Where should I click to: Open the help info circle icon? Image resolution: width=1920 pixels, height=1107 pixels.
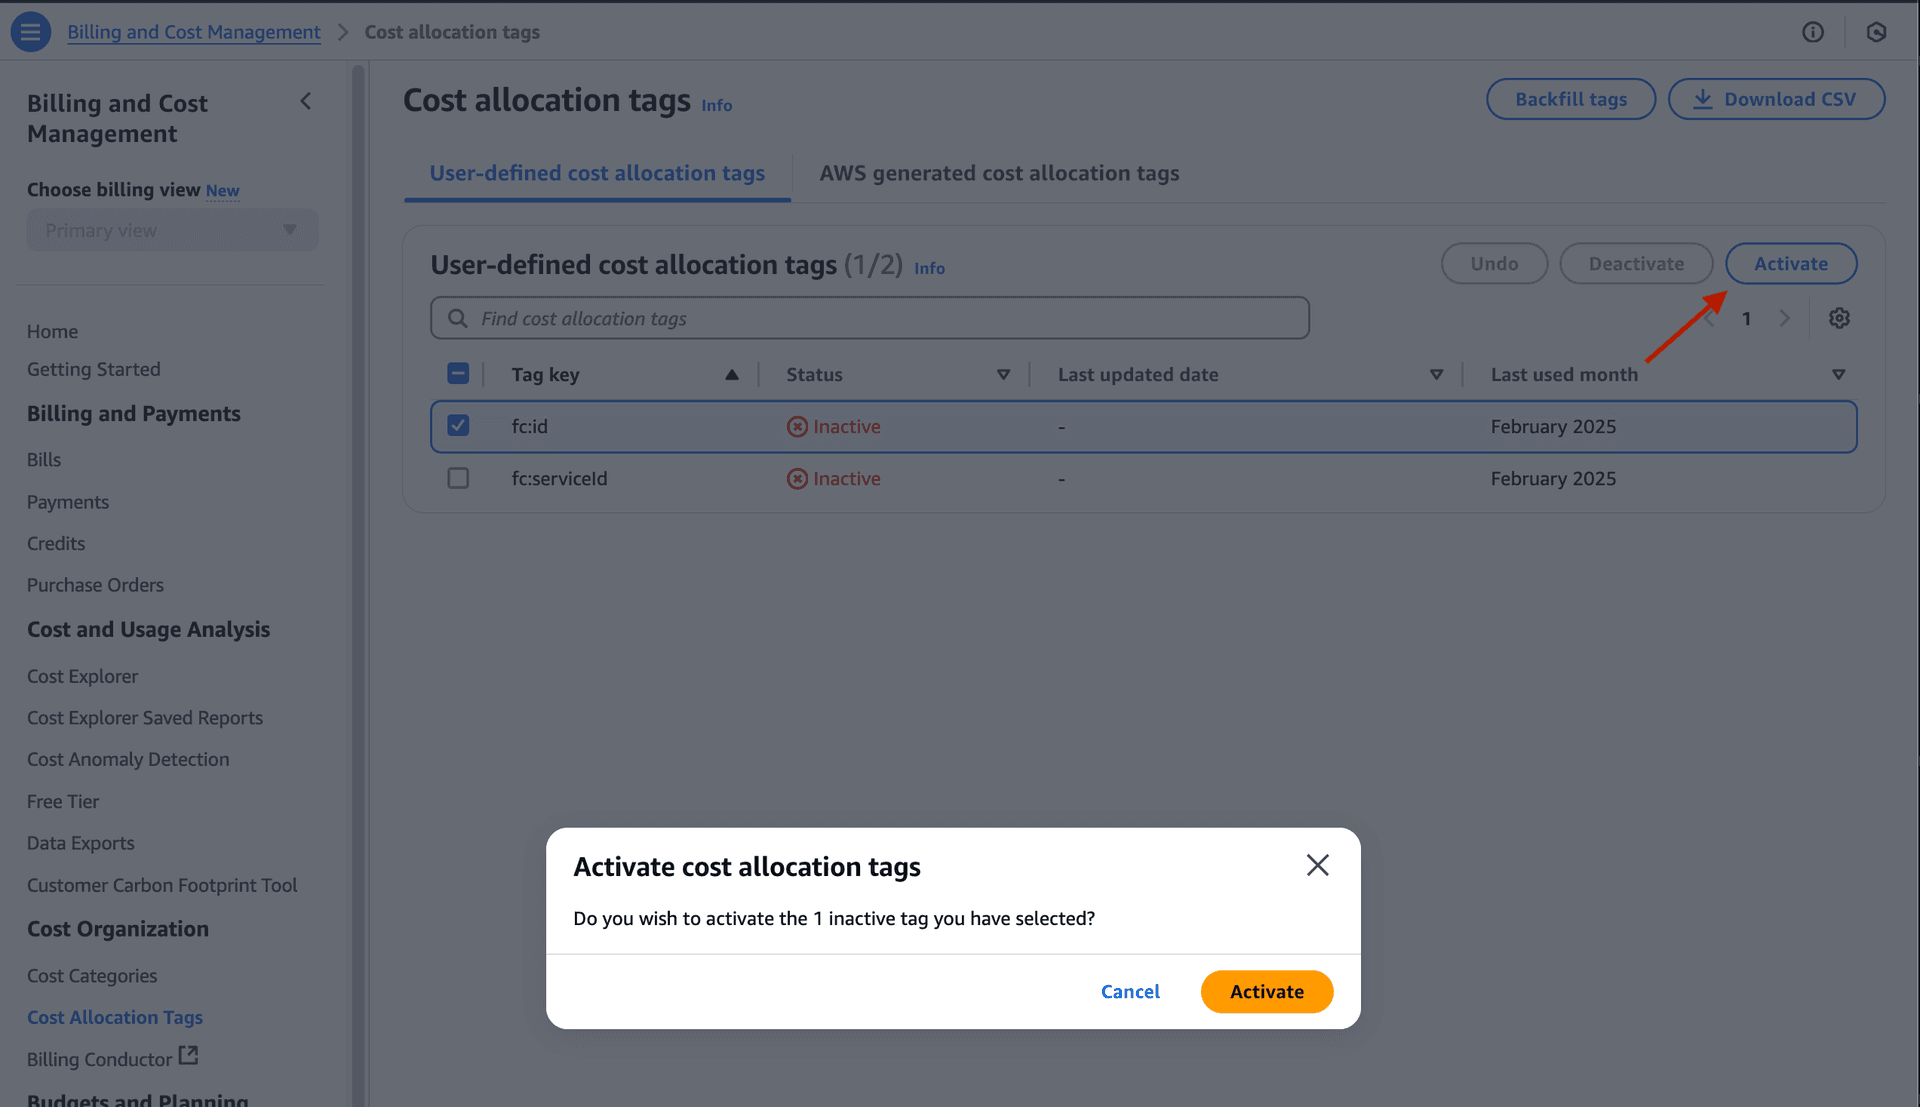click(1813, 32)
